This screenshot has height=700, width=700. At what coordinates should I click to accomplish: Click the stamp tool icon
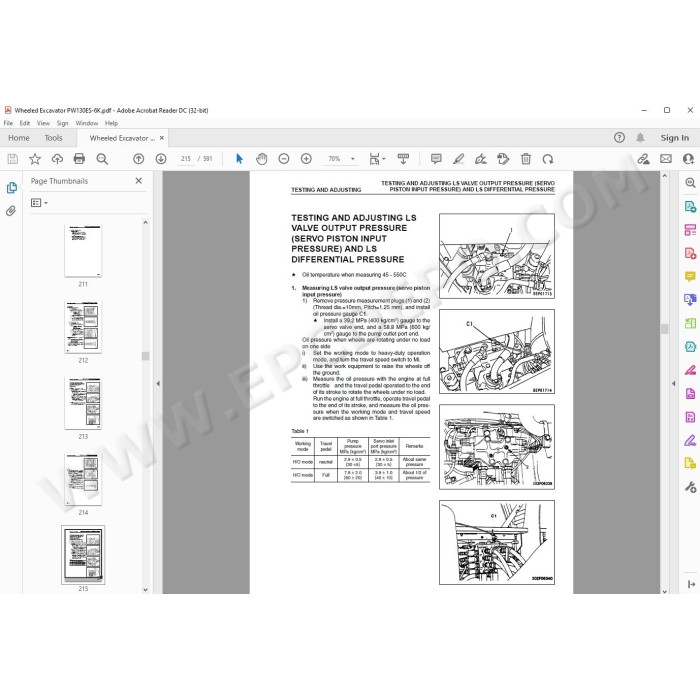click(x=503, y=159)
